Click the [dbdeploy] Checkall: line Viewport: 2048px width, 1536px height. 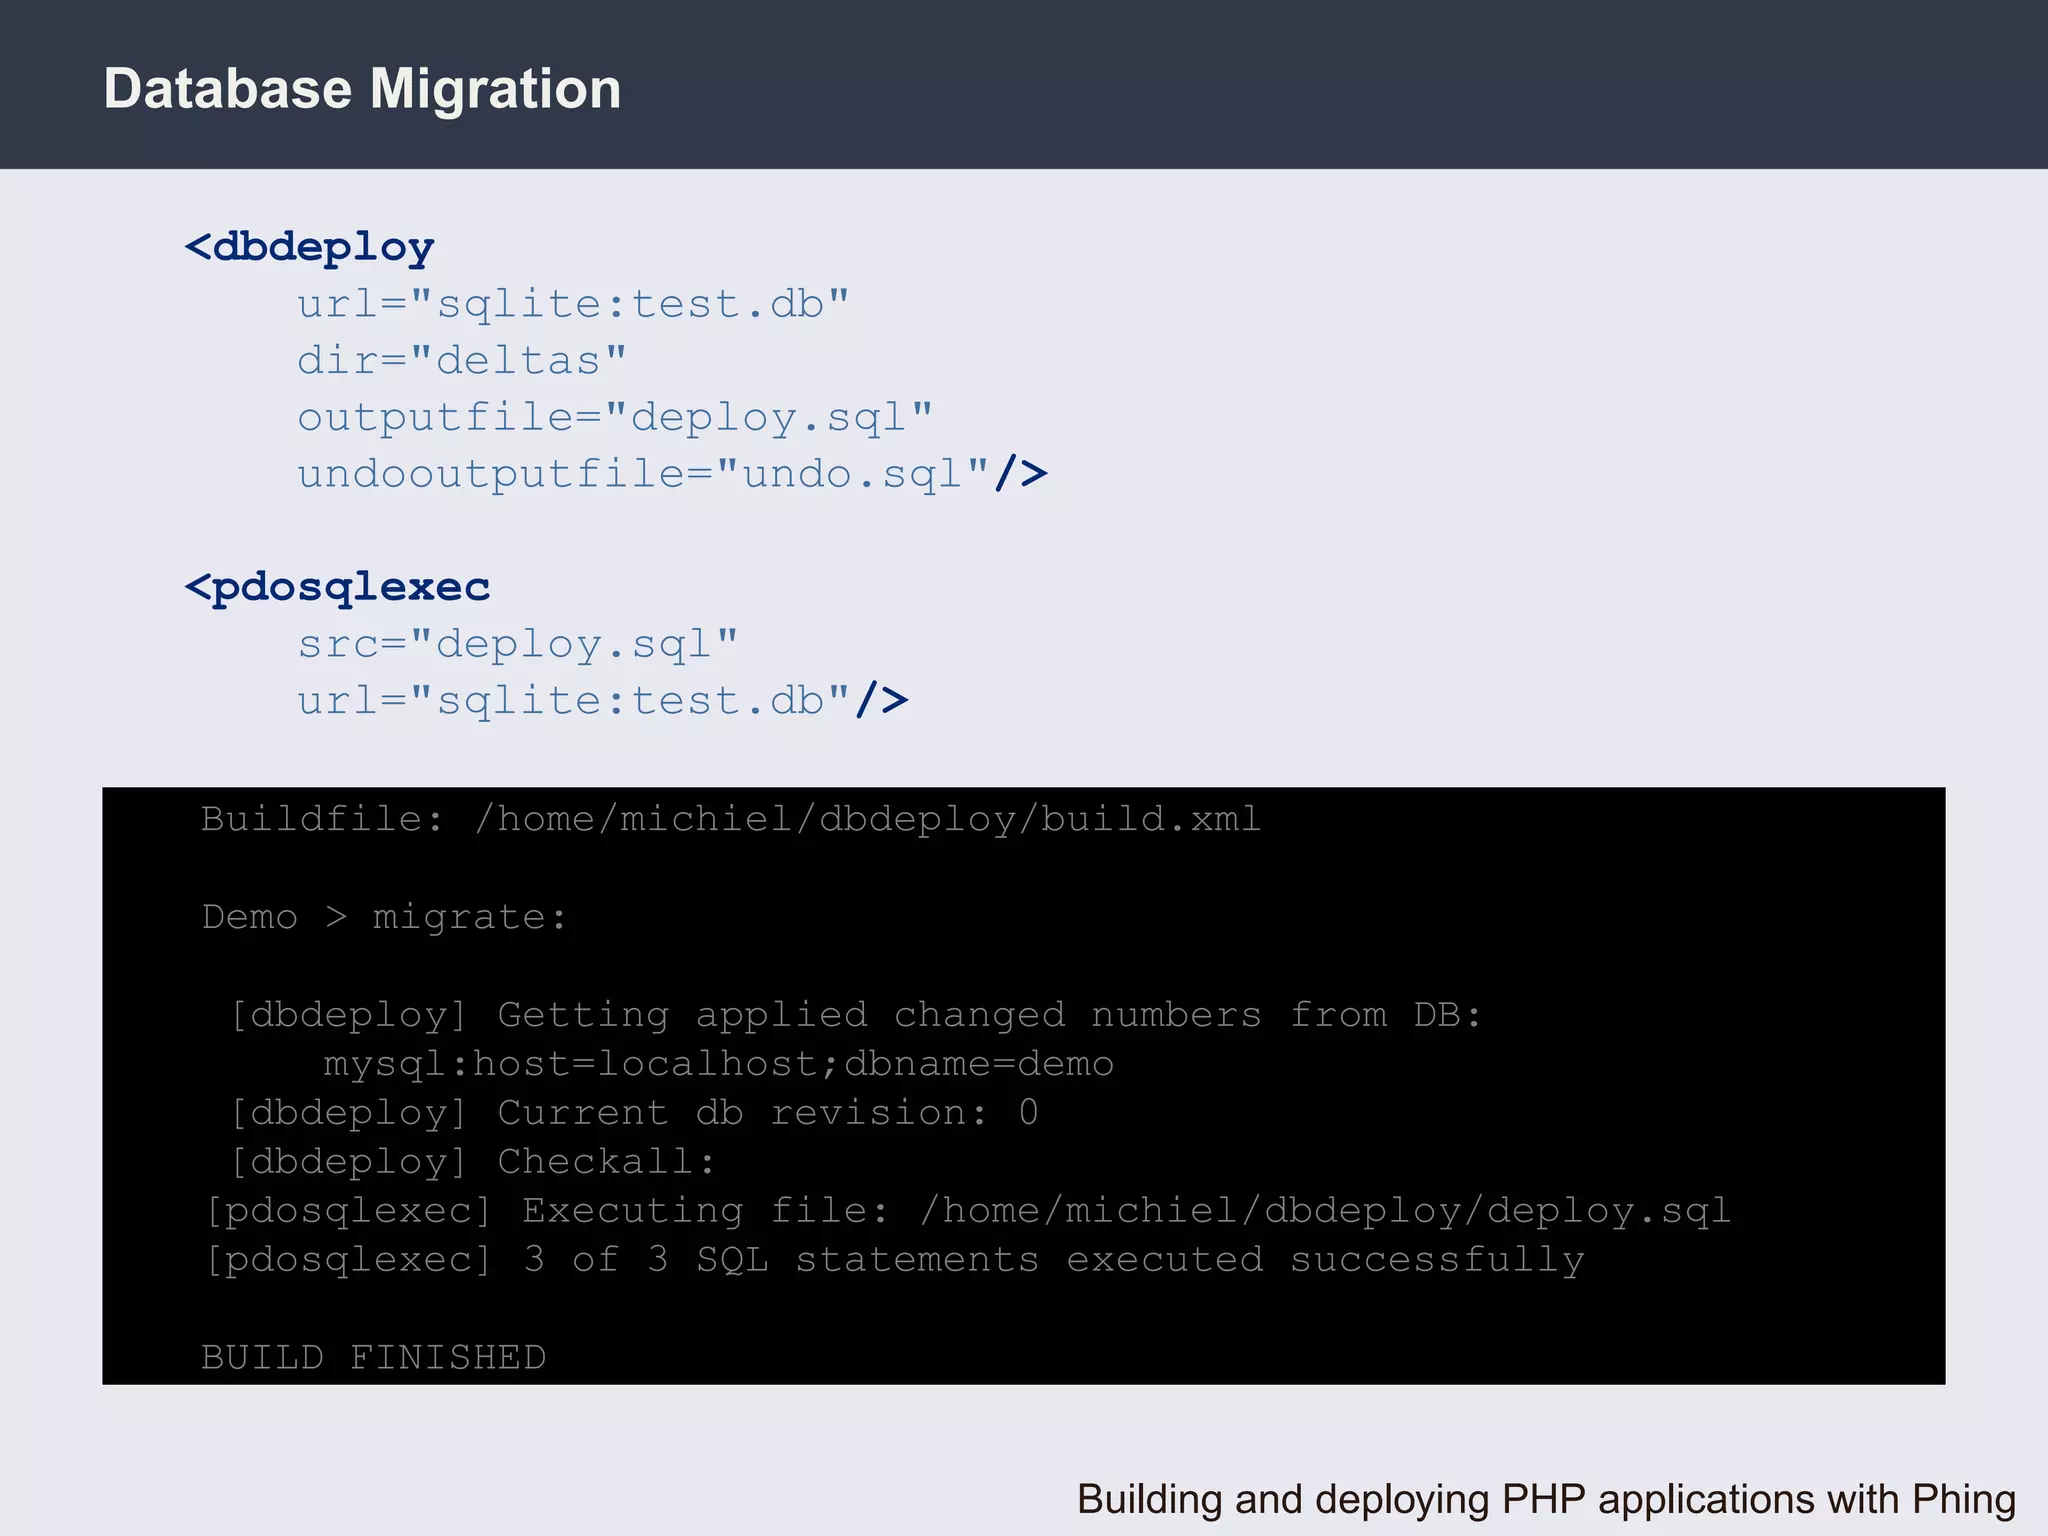point(473,1162)
